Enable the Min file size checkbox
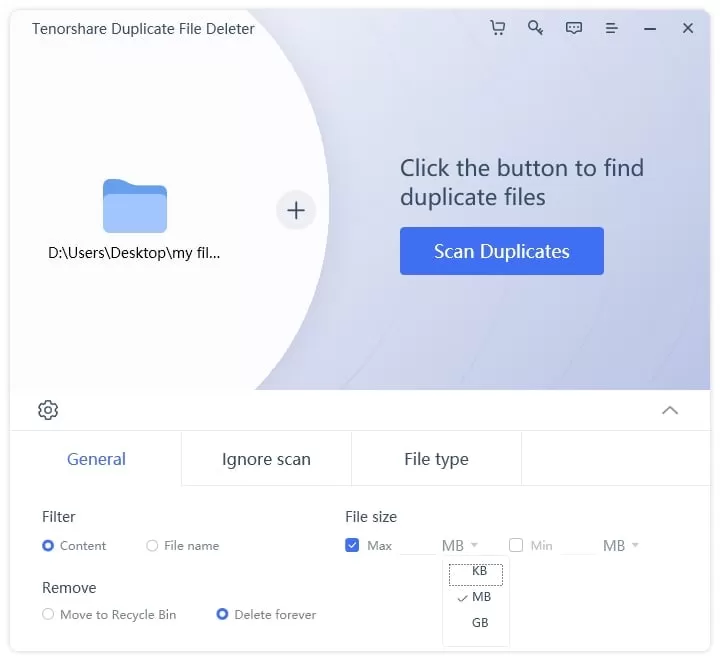 click(x=516, y=545)
